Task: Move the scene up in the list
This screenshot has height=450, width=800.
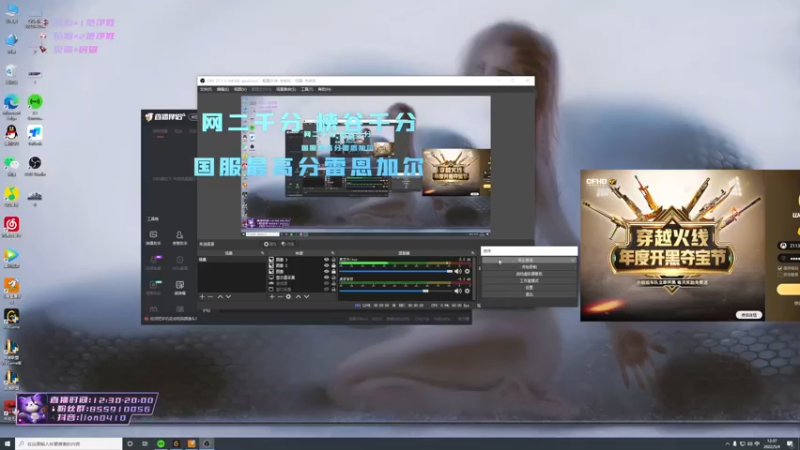Action: click(220, 296)
